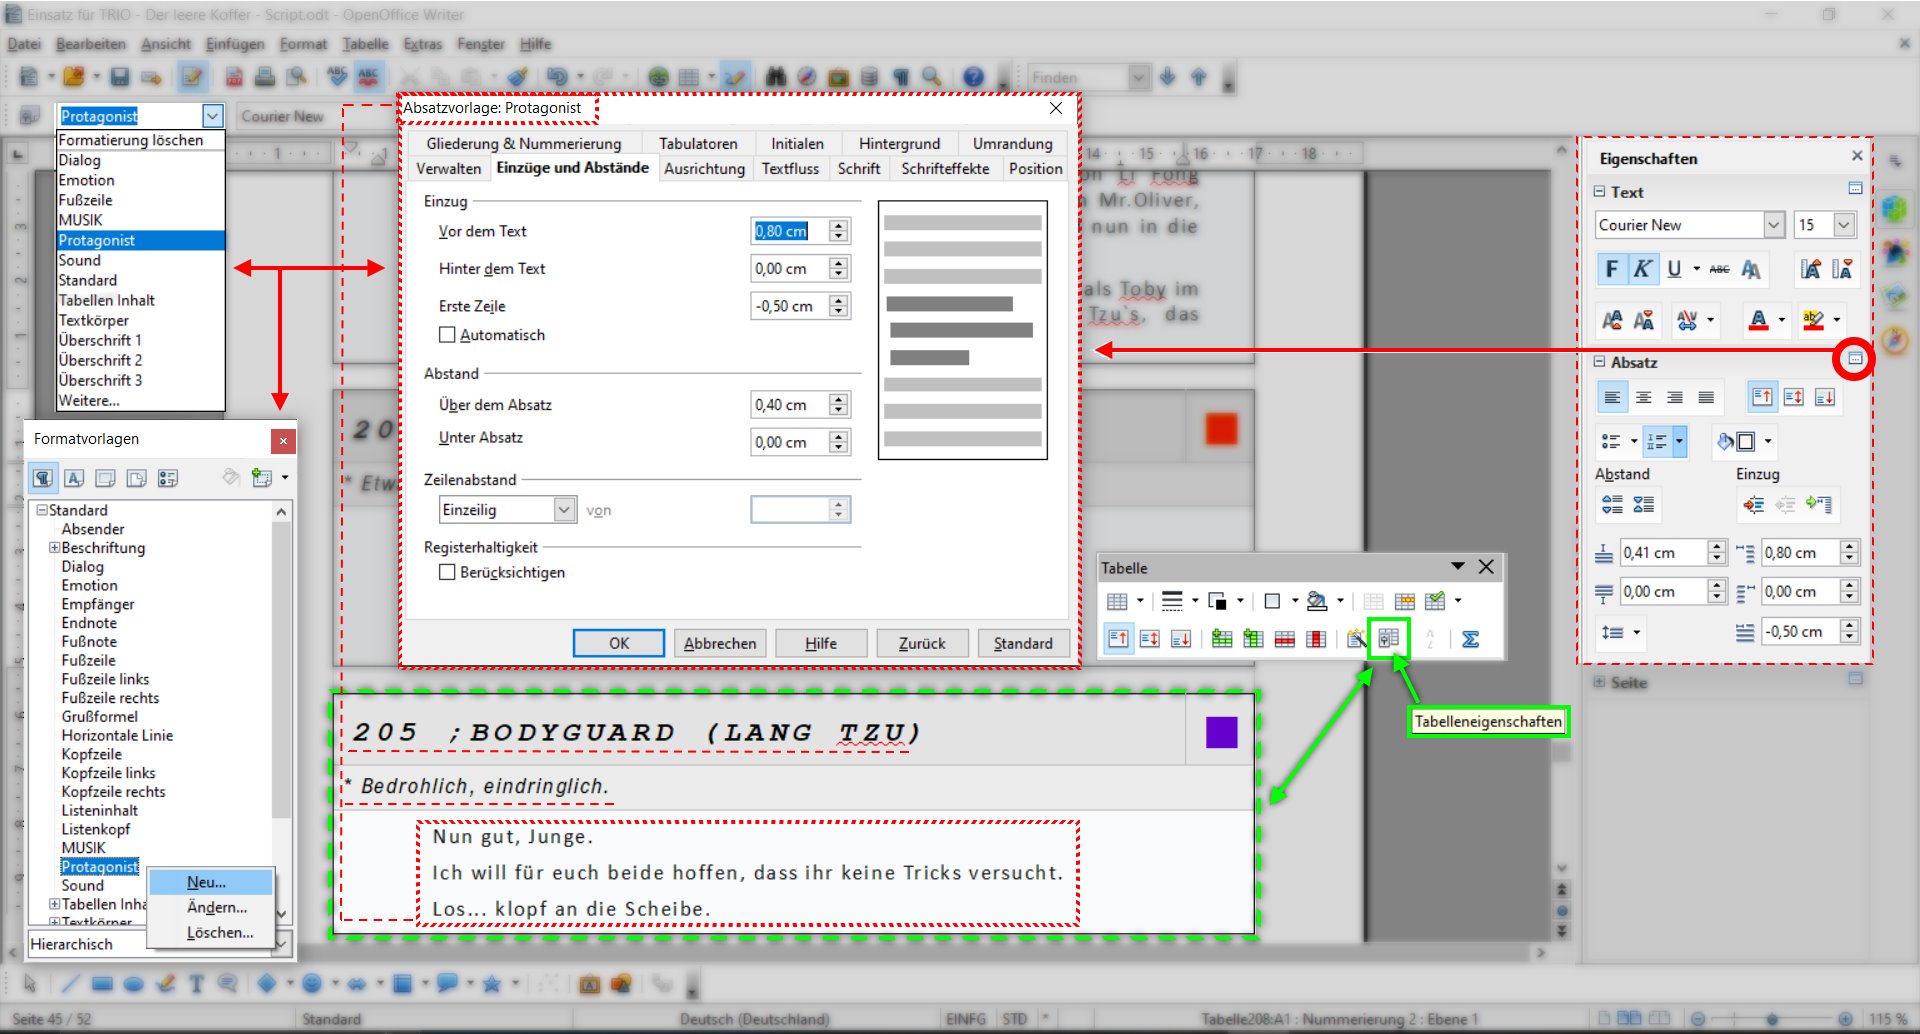Expand the Seite section in sidebar
Viewport: 1920px width, 1034px height.
pos(1599,682)
